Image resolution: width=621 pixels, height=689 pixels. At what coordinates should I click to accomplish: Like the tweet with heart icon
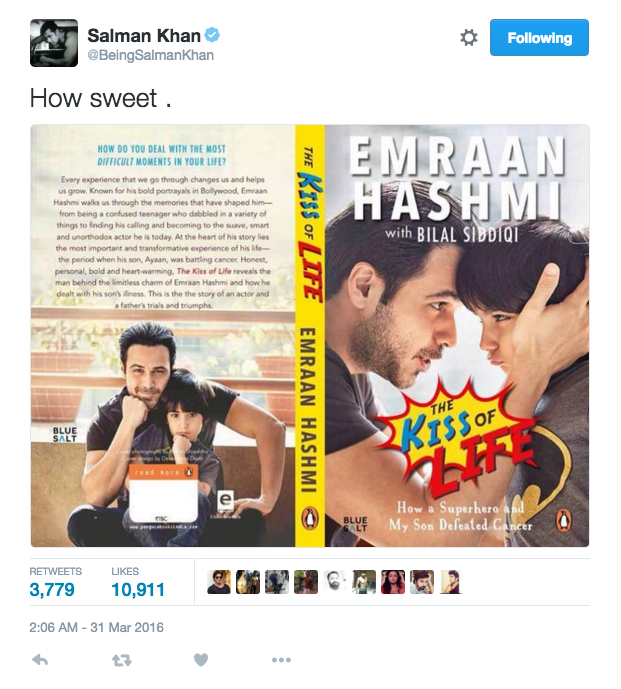201,660
